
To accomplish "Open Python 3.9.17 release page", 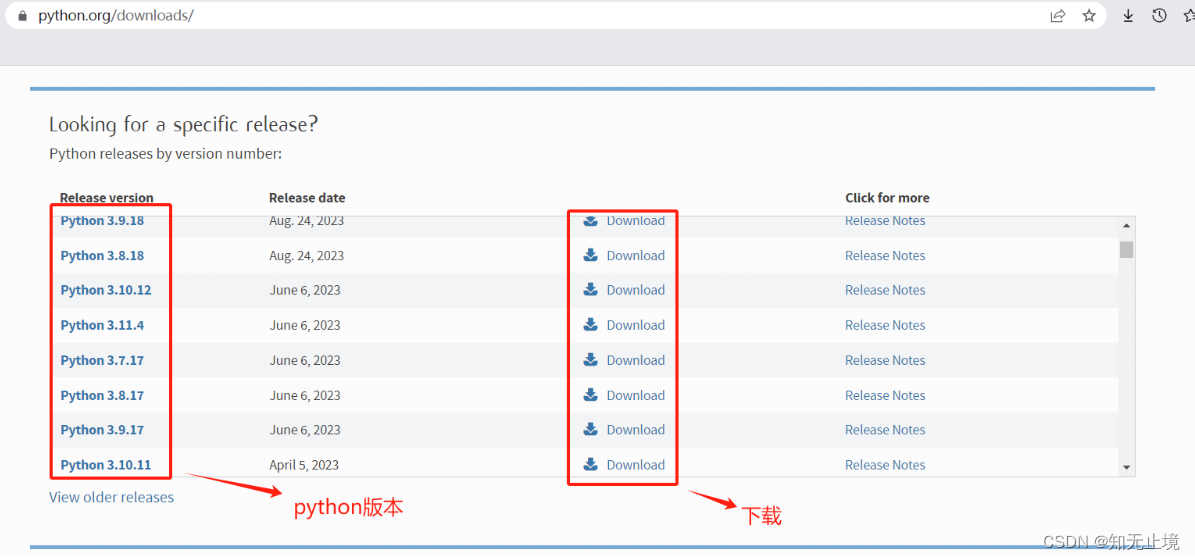I will pyautogui.click(x=102, y=430).
